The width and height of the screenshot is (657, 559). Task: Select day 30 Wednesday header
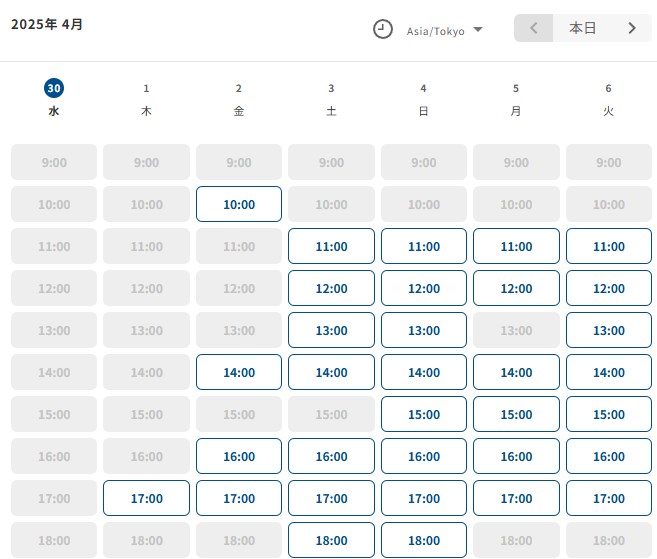(x=54, y=98)
